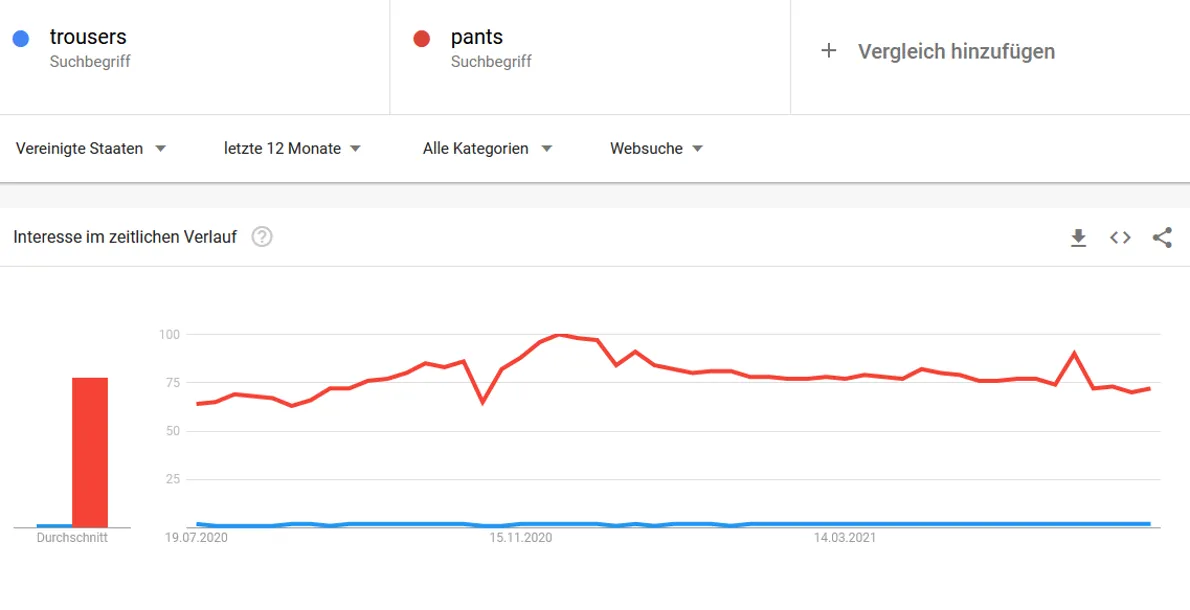Screen dimensions: 1190x610
Task: Open the embed code icon
Action: pos(1120,237)
